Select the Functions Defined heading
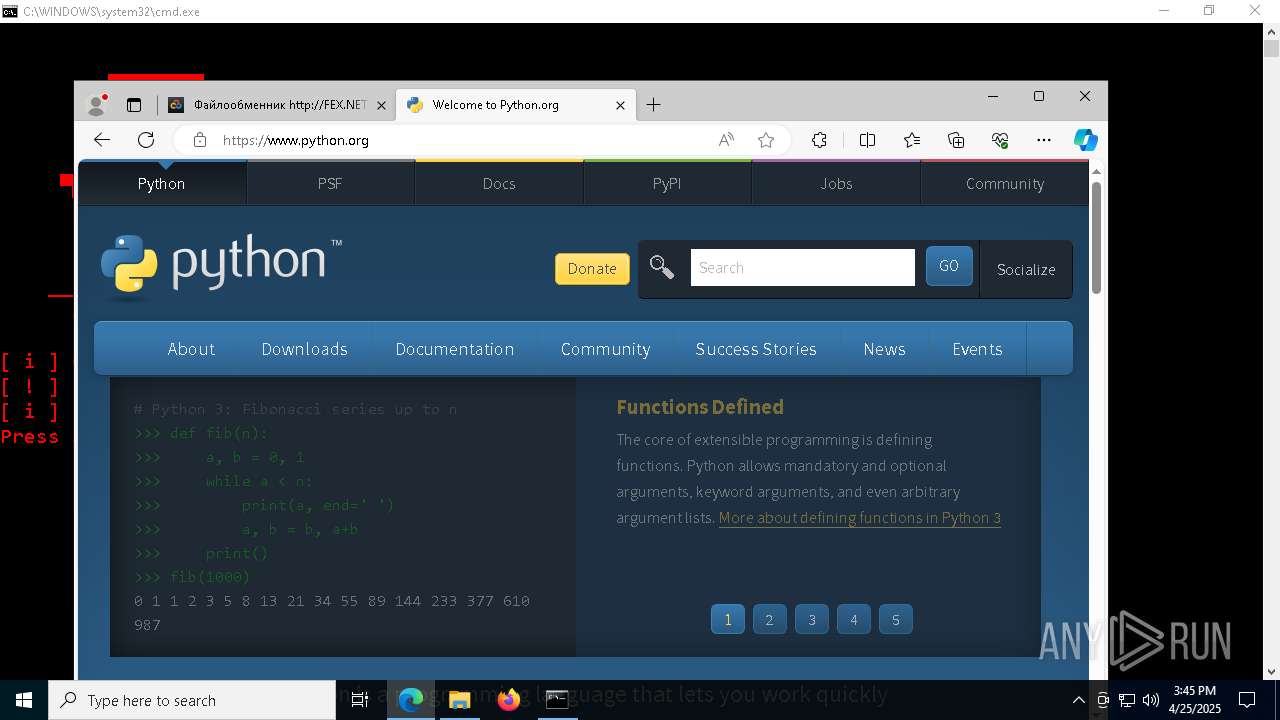Image resolution: width=1280 pixels, height=720 pixels. [700, 407]
